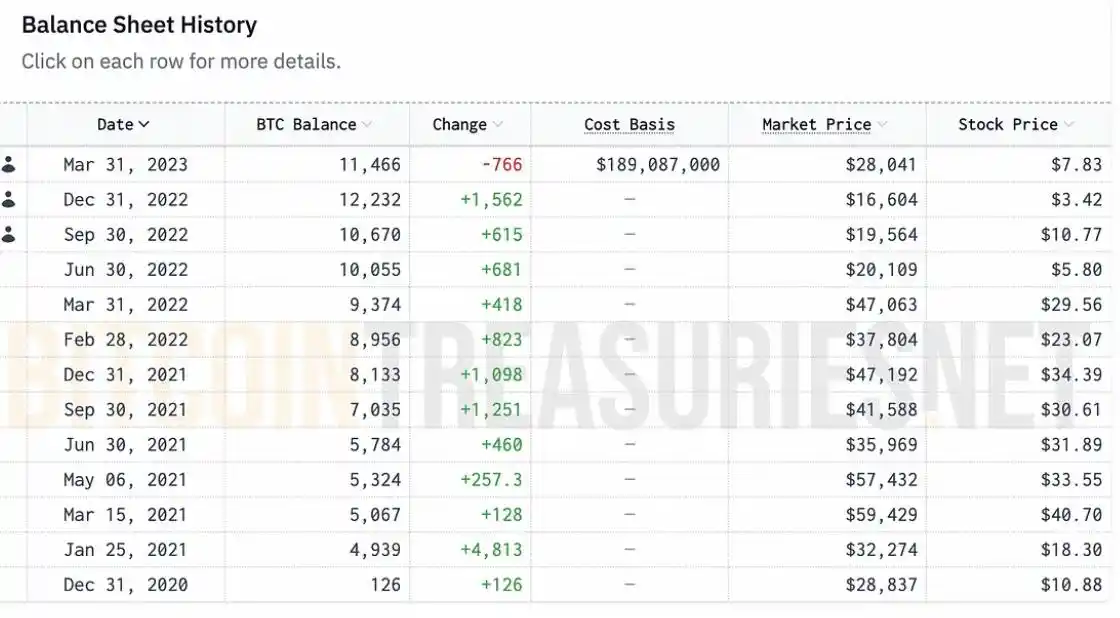1120x618 pixels.
Task: Select the Dec 31, 2021 row
Action: point(125,375)
